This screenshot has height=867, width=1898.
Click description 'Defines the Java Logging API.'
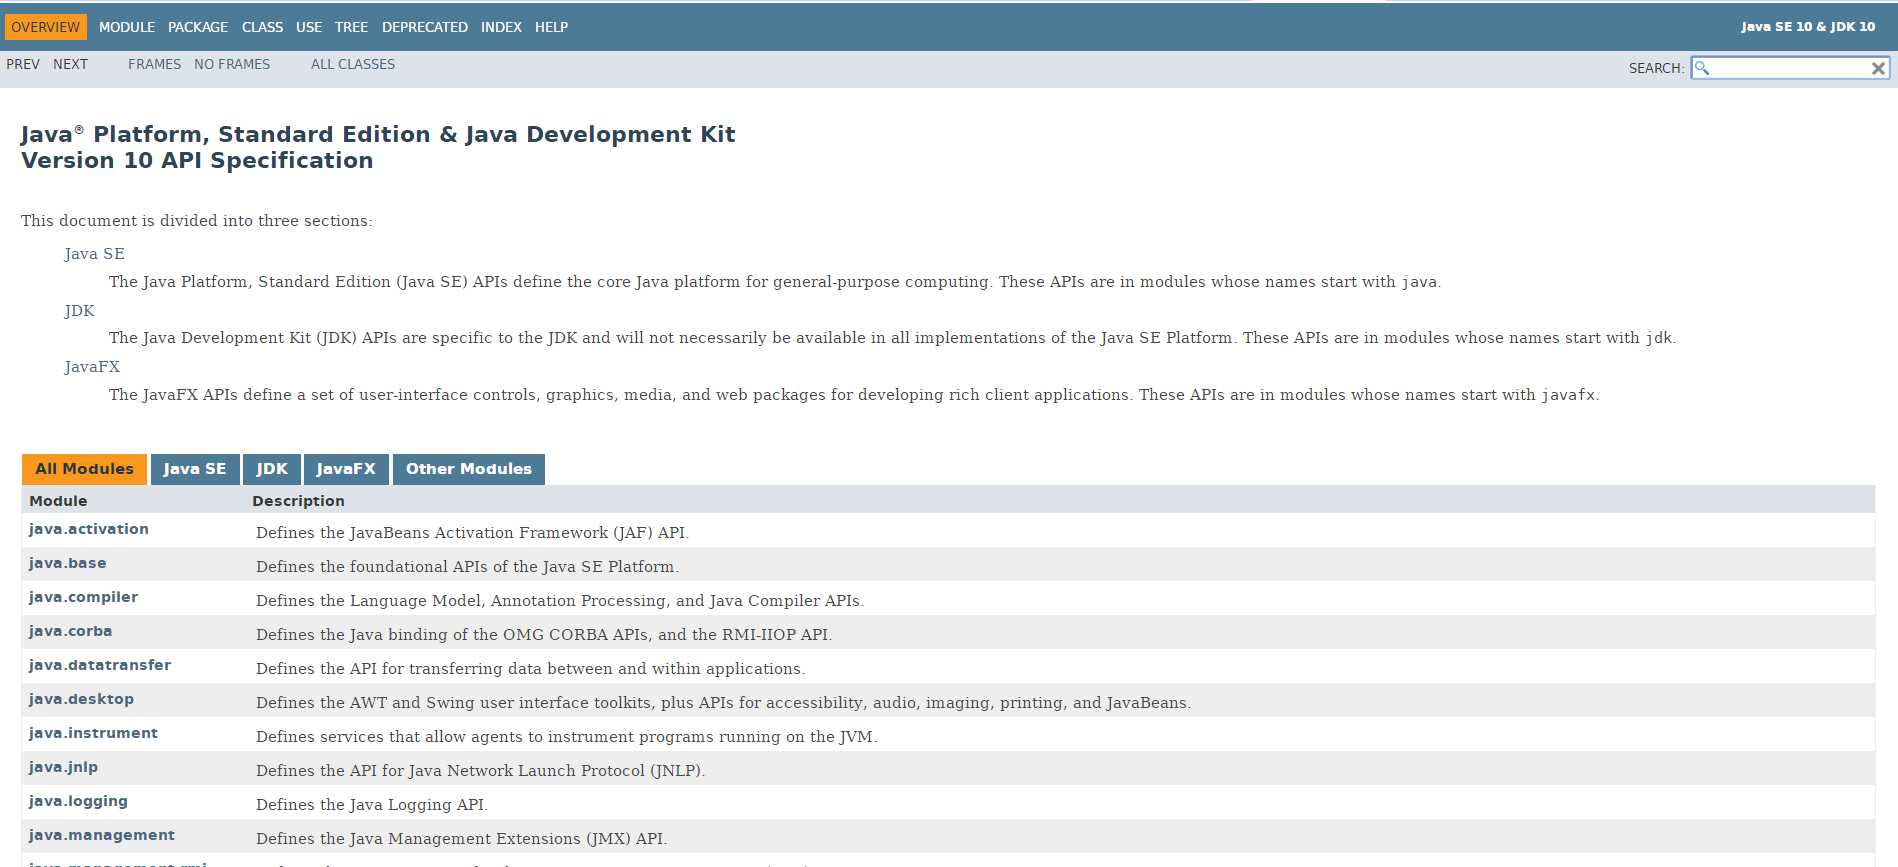tap(372, 805)
